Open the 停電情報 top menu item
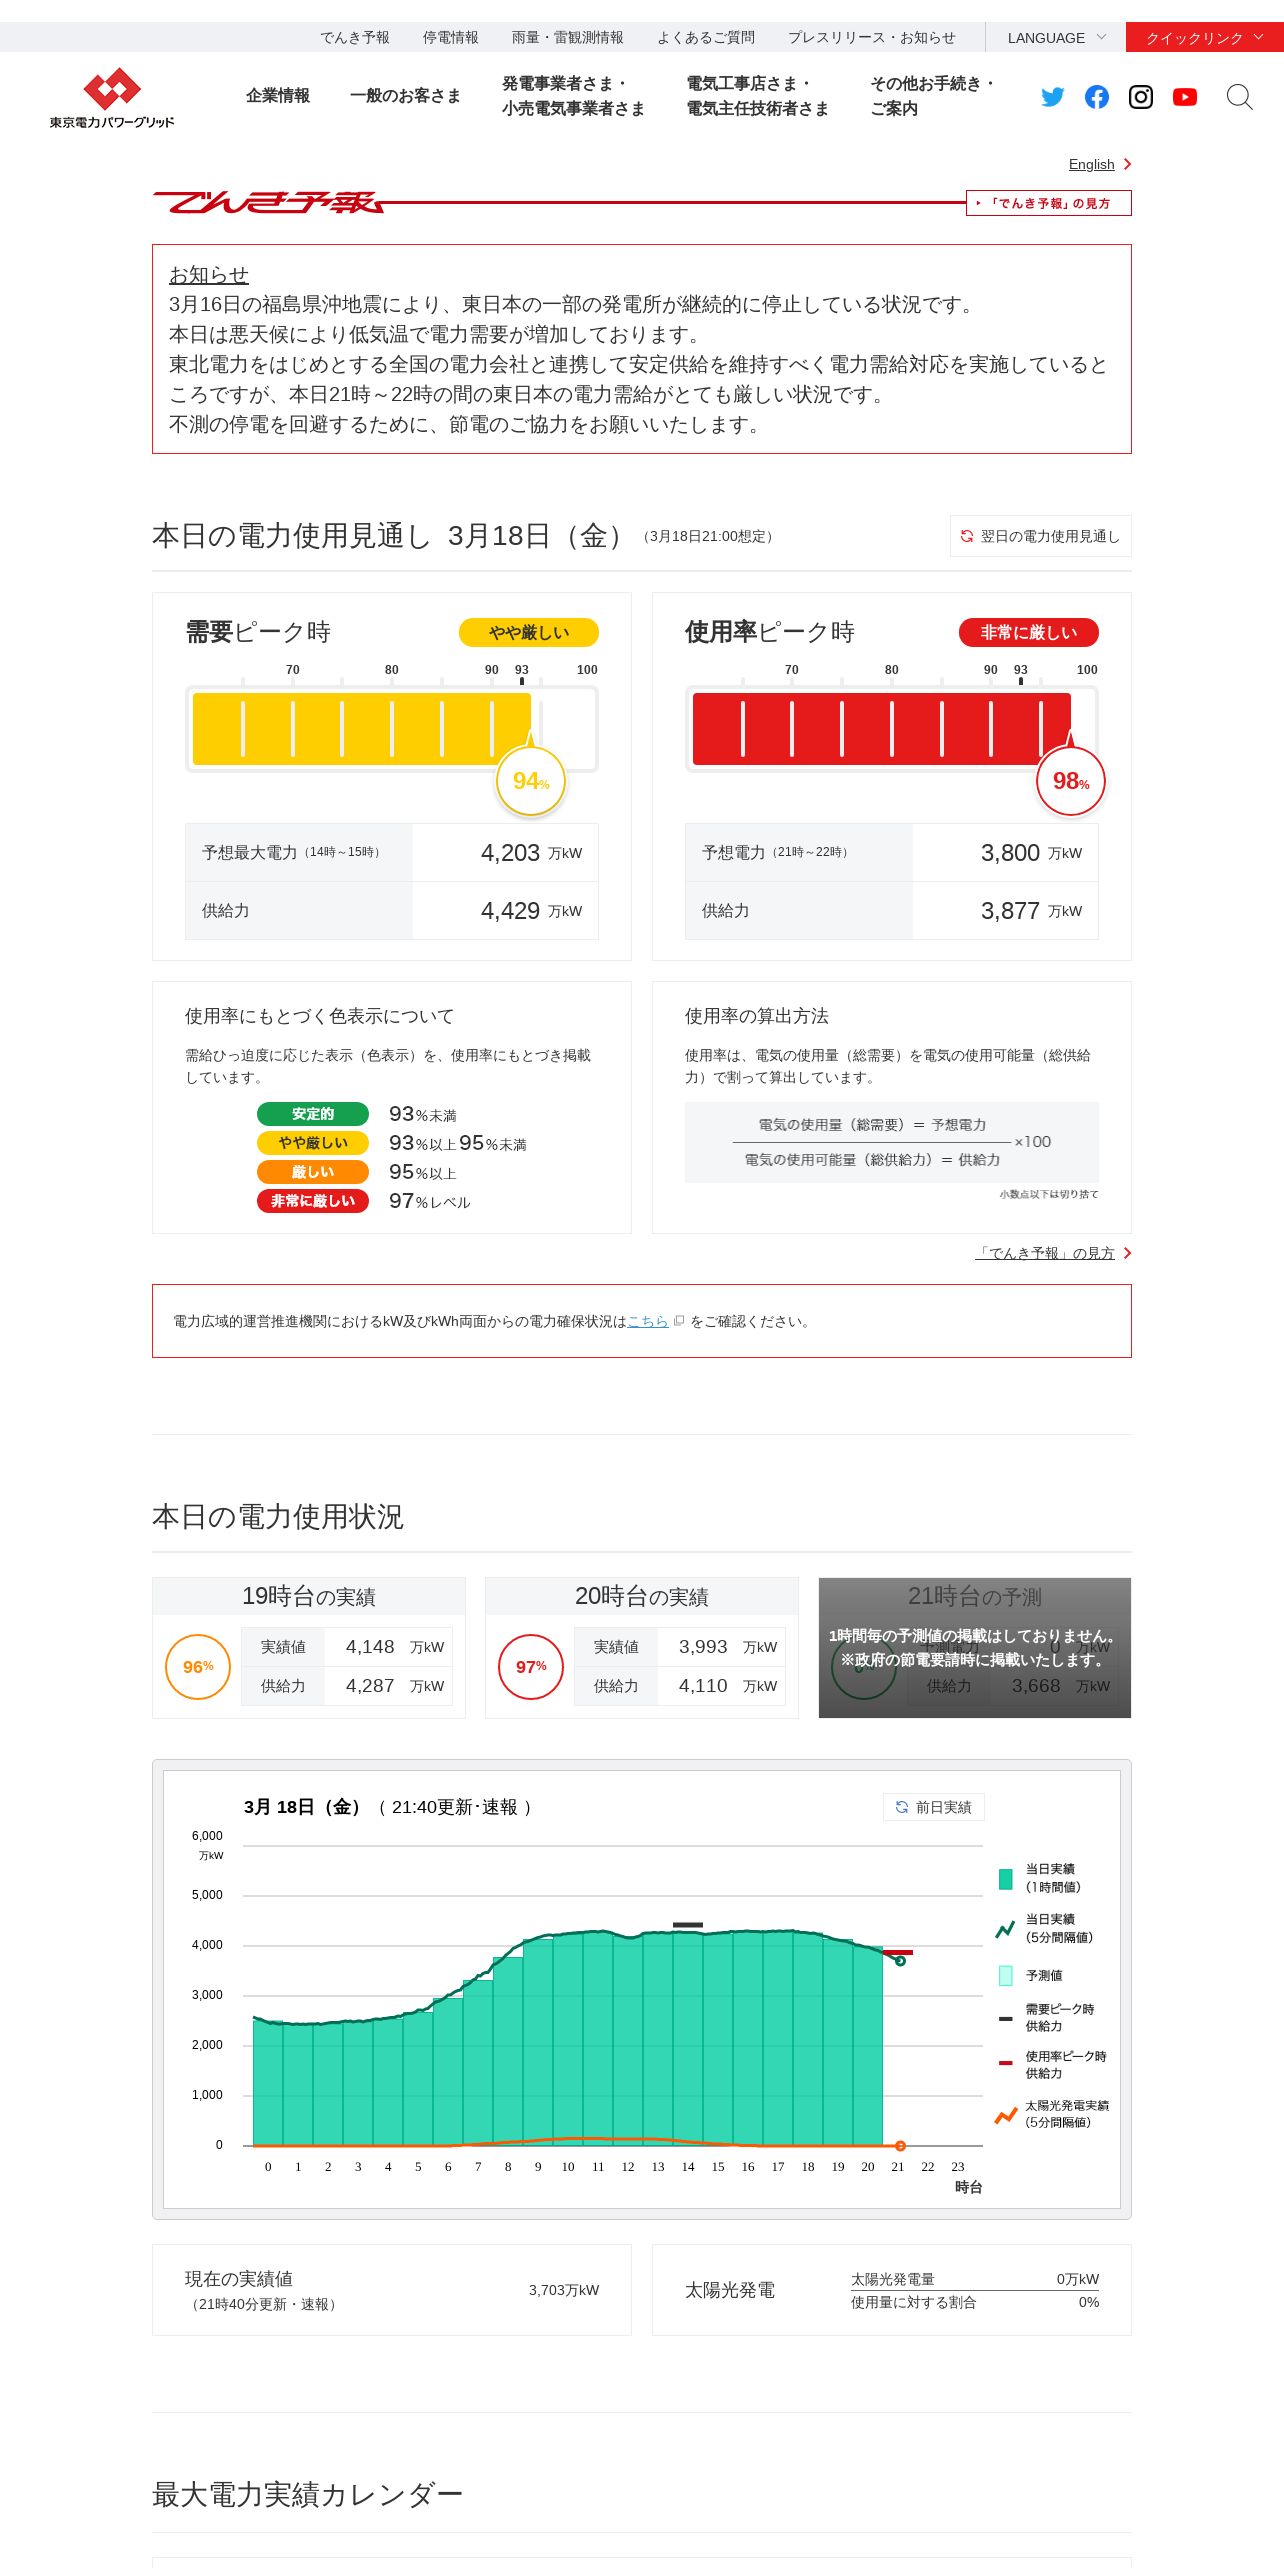The image size is (1284, 2568). [451, 37]
